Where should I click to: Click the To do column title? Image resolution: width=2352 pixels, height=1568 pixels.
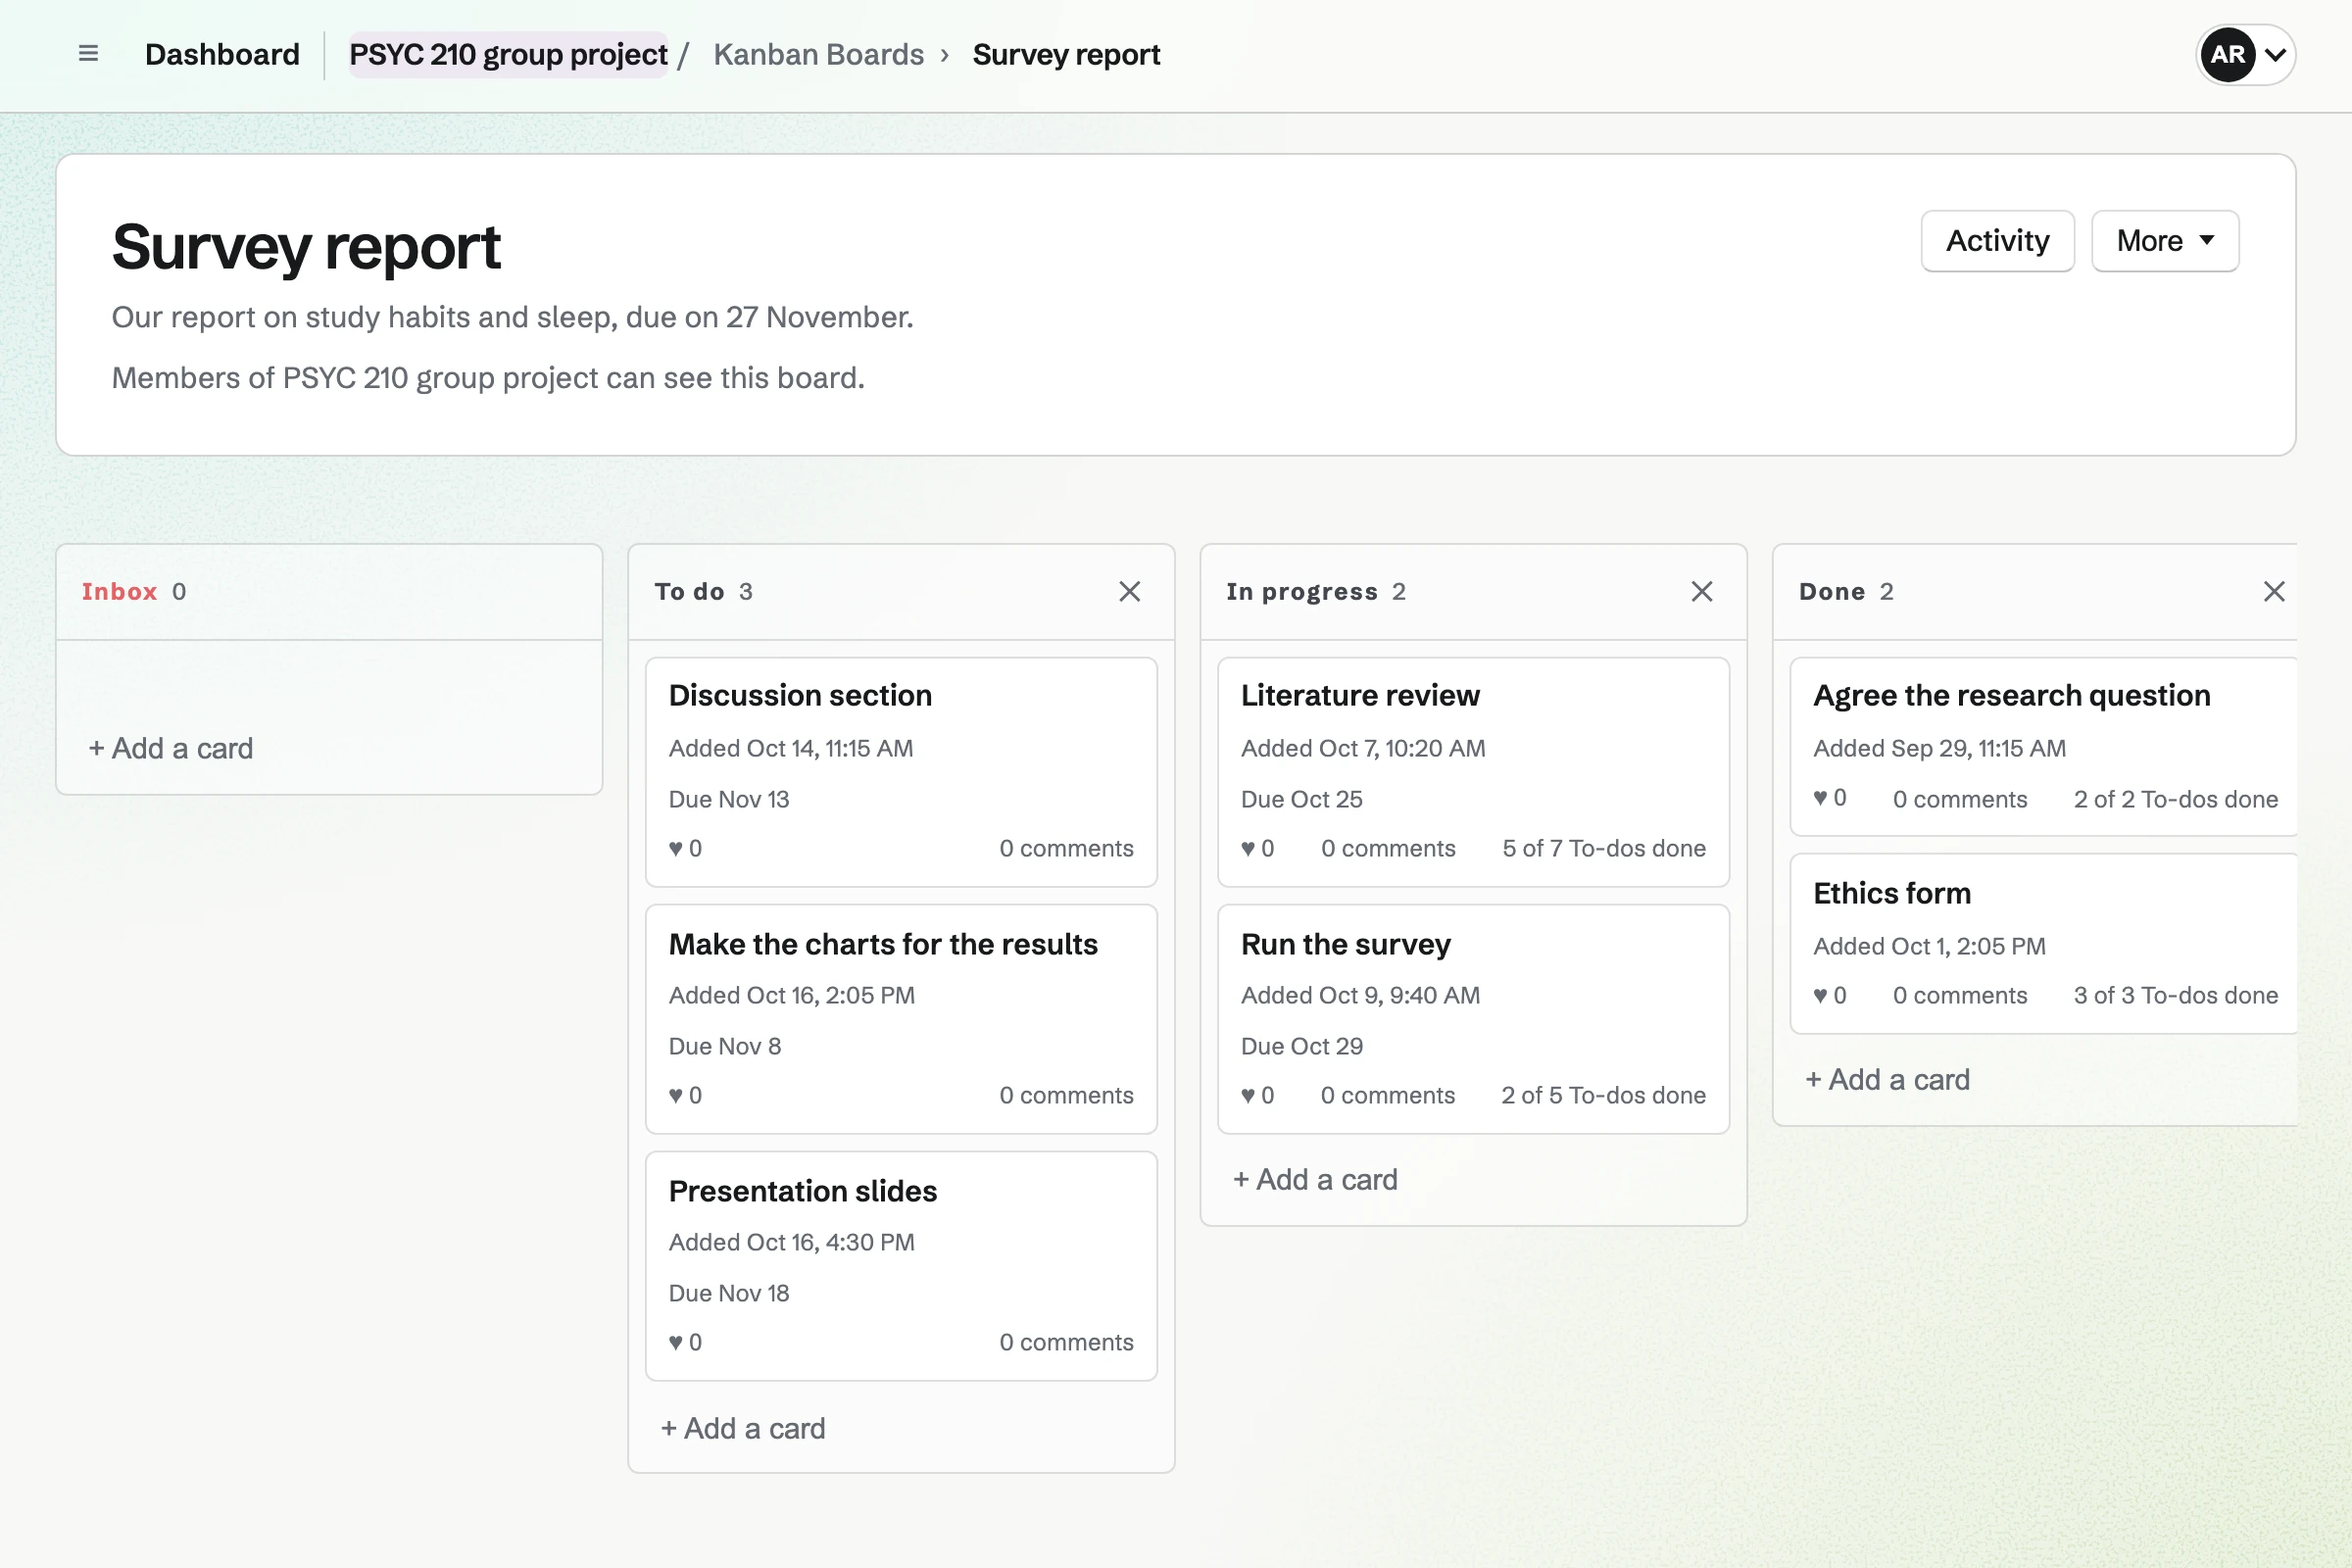[689, 591]
